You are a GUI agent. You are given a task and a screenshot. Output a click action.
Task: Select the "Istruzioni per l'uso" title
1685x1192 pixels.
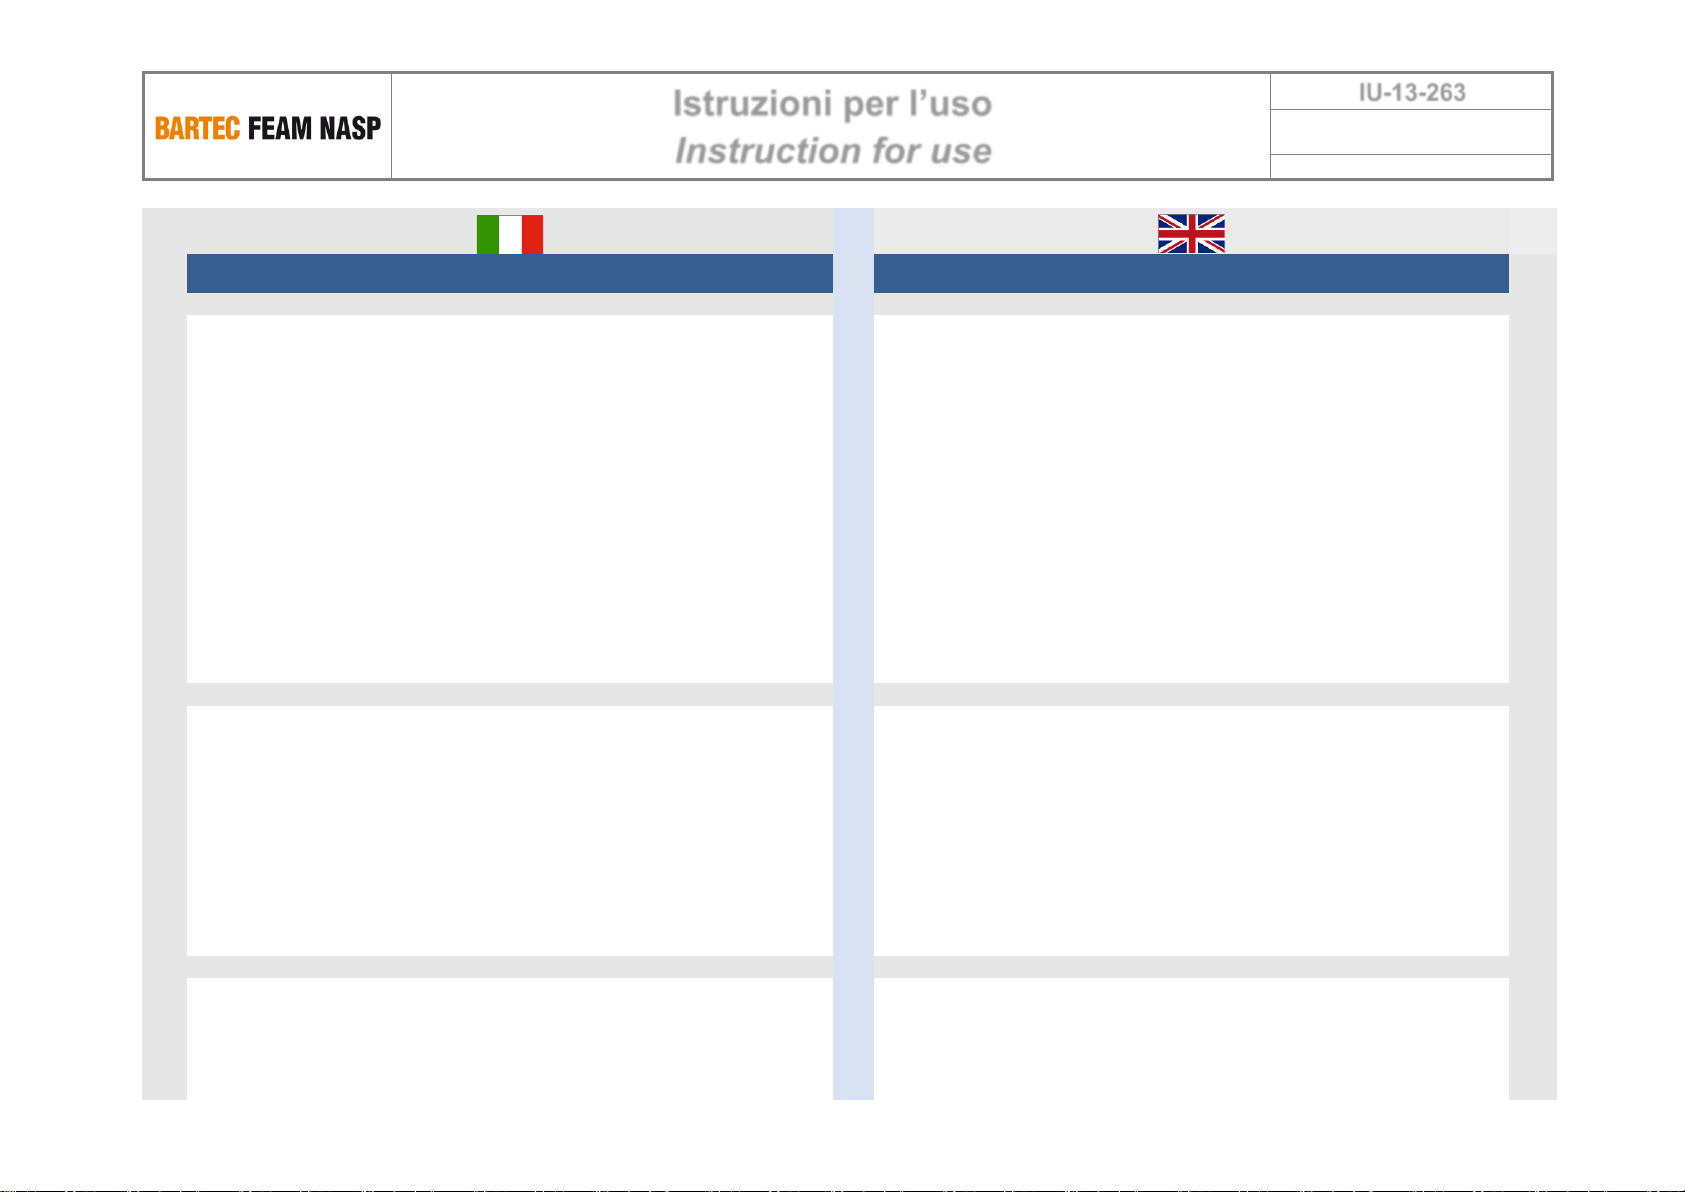tap(831, 103)
